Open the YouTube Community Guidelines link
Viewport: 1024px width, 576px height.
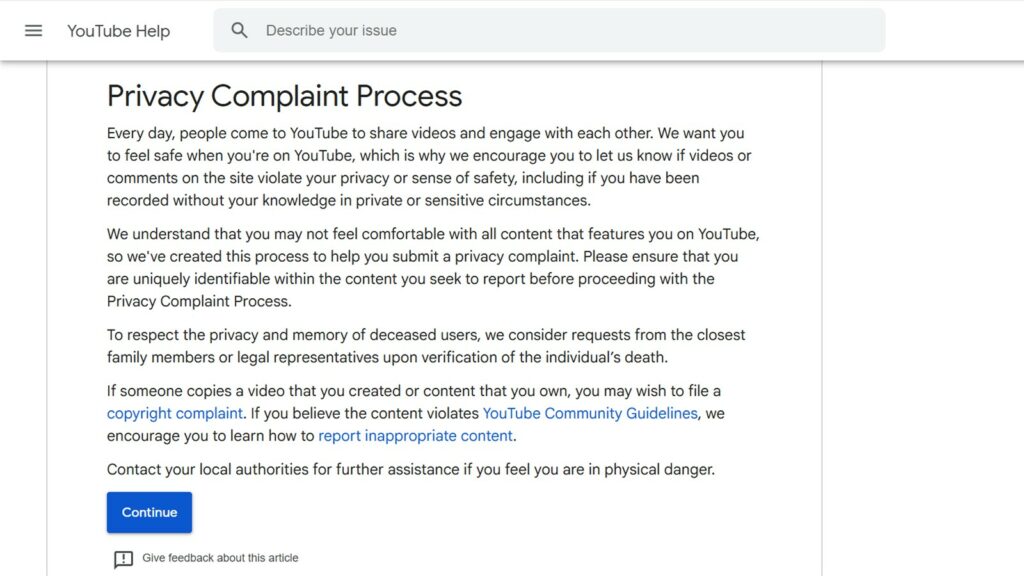tap(590, 413)
